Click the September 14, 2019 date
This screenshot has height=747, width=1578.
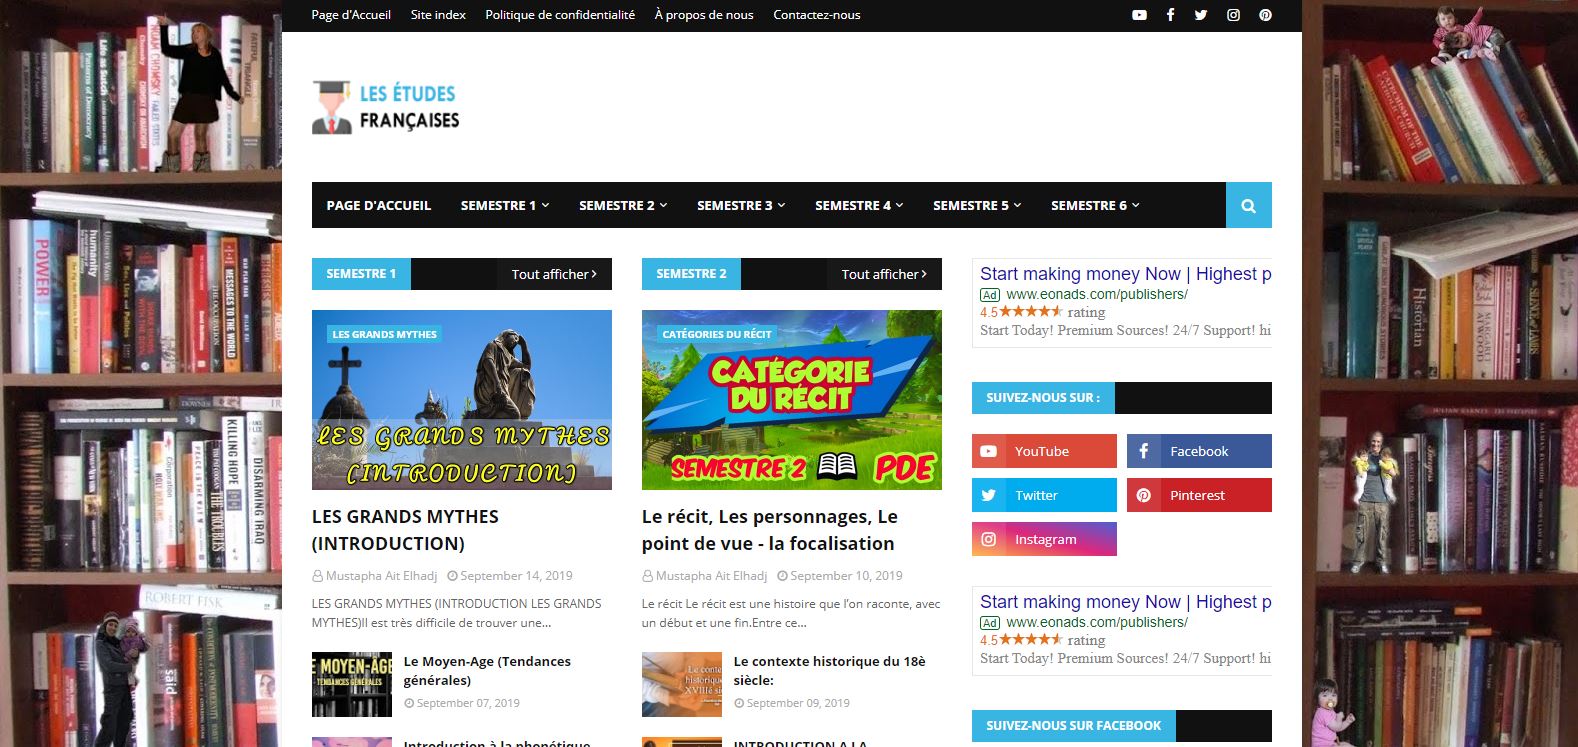[516, 576]
